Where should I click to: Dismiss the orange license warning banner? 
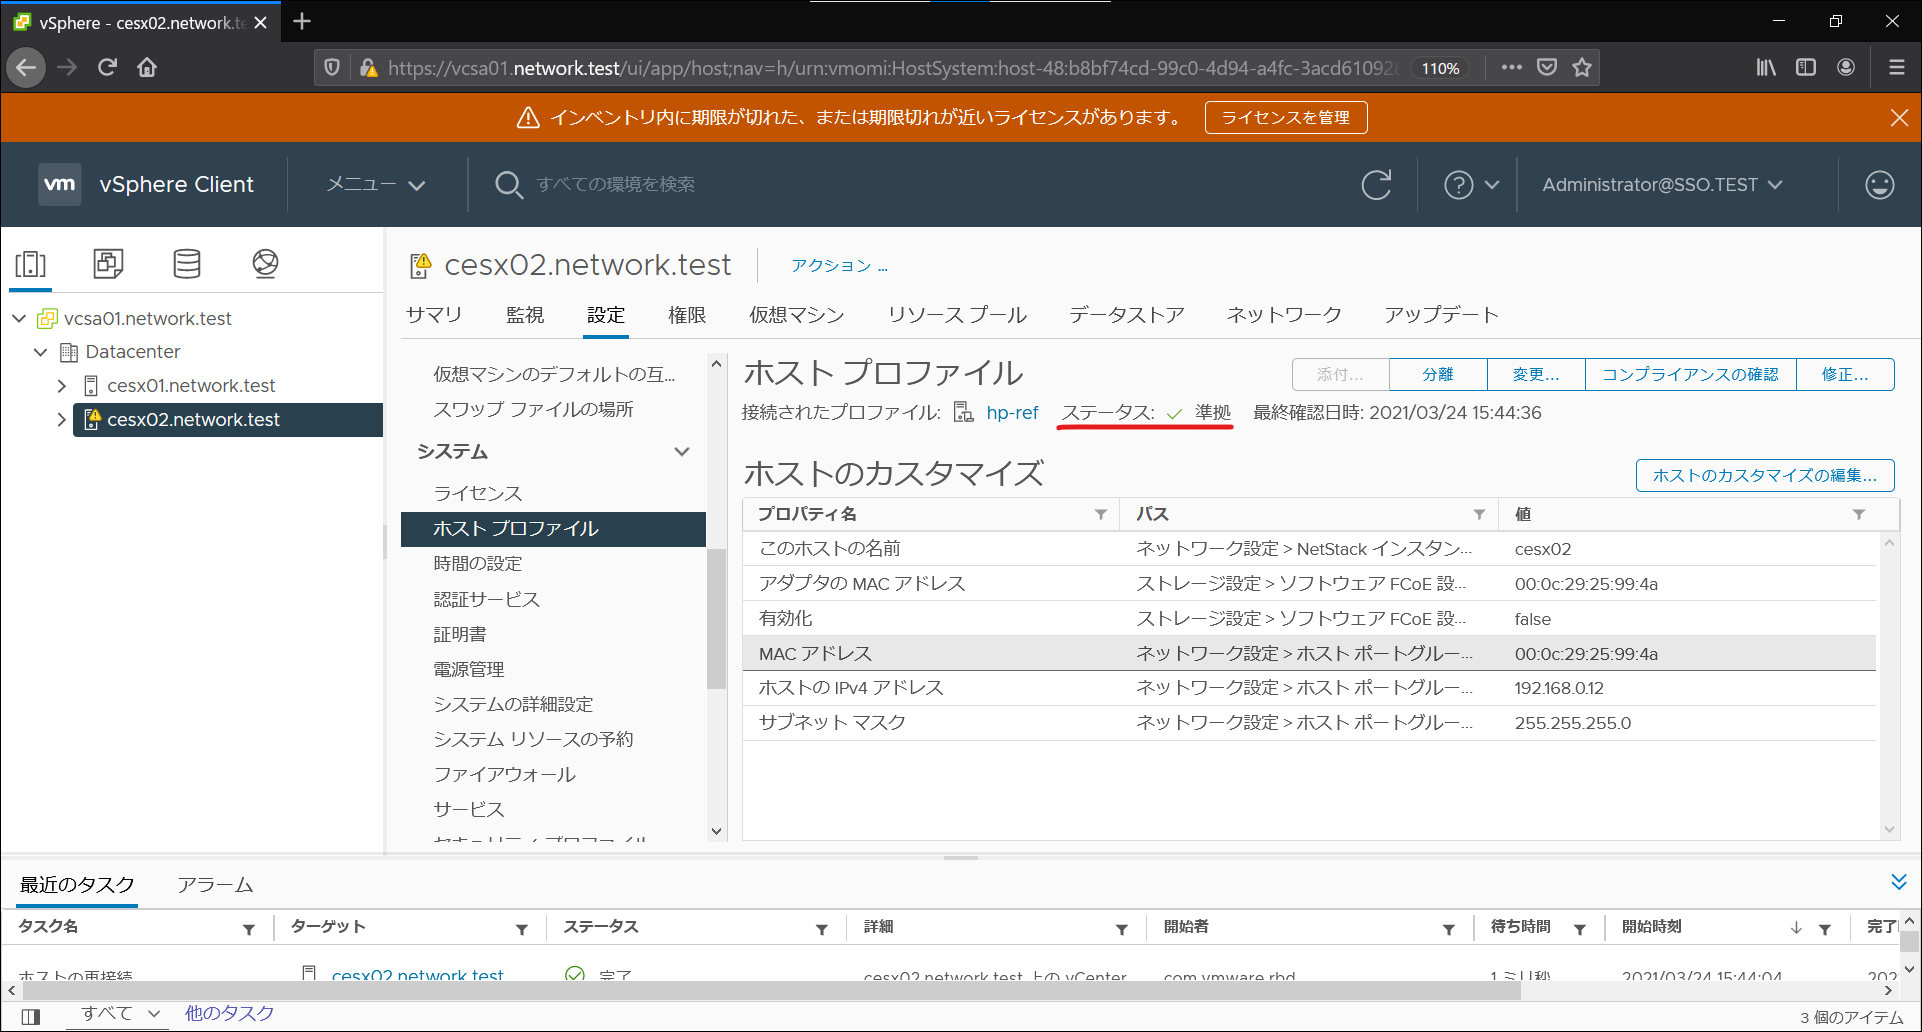[x=1899, y=118]
